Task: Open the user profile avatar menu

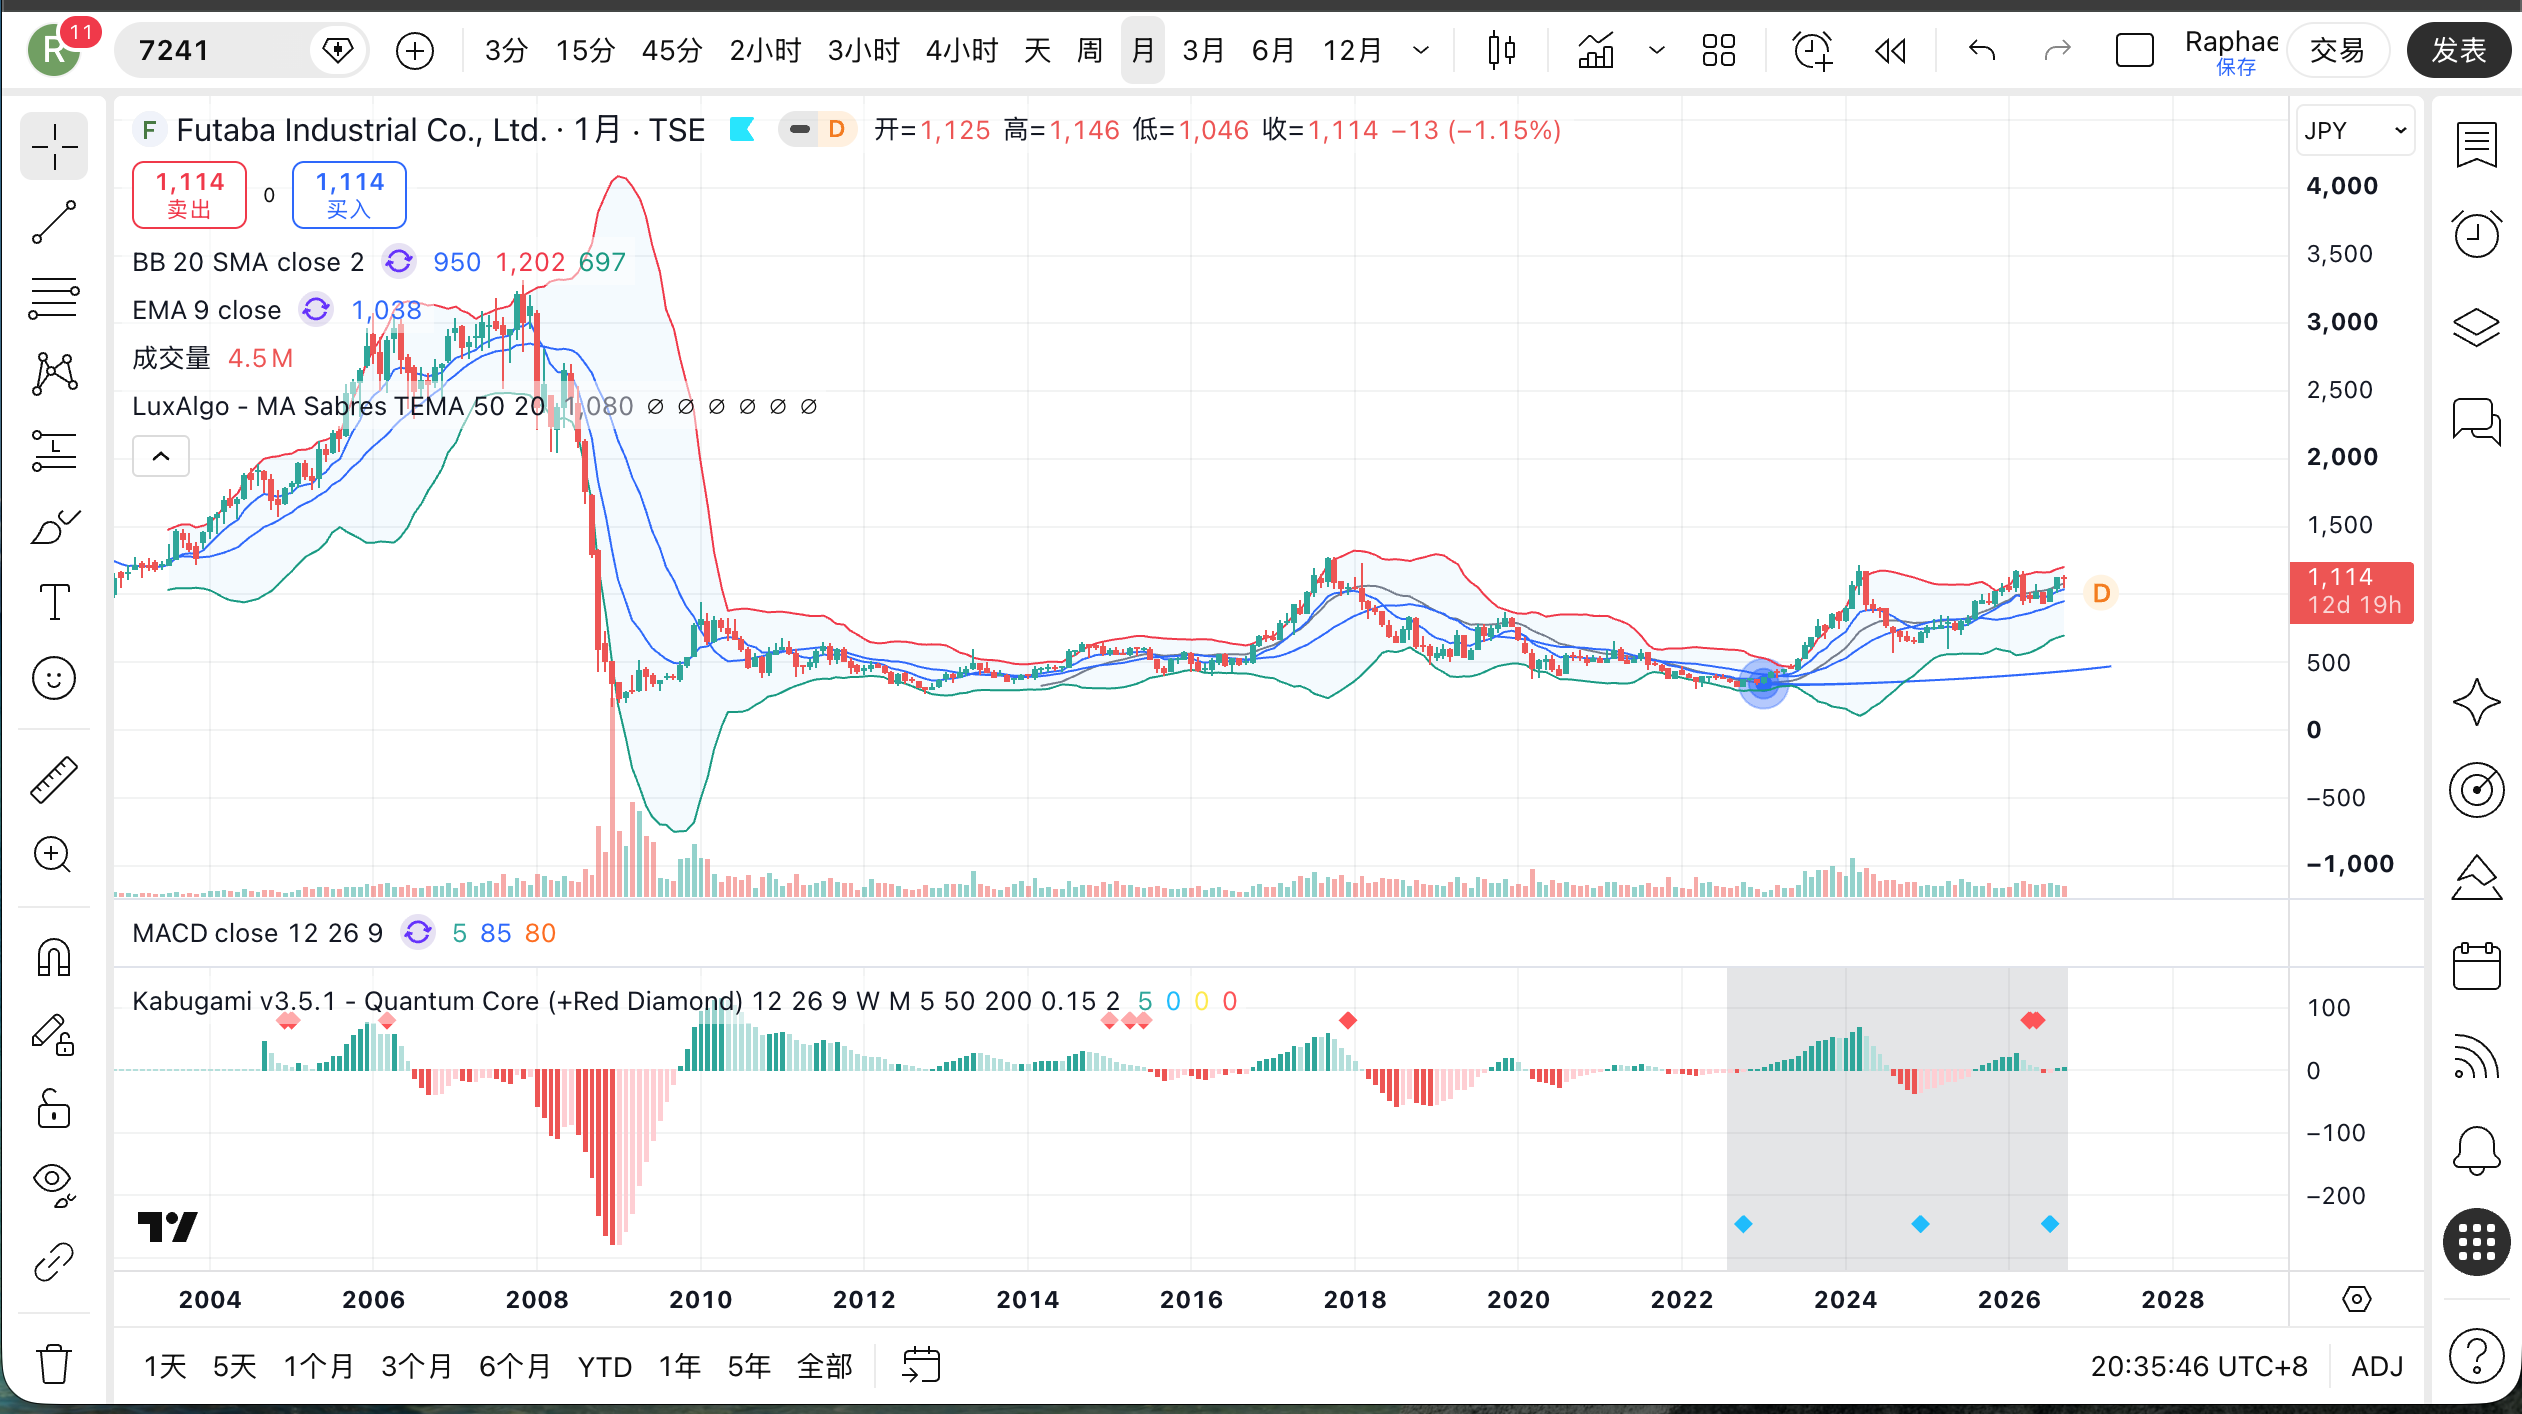Action: [x=55, y=50]
